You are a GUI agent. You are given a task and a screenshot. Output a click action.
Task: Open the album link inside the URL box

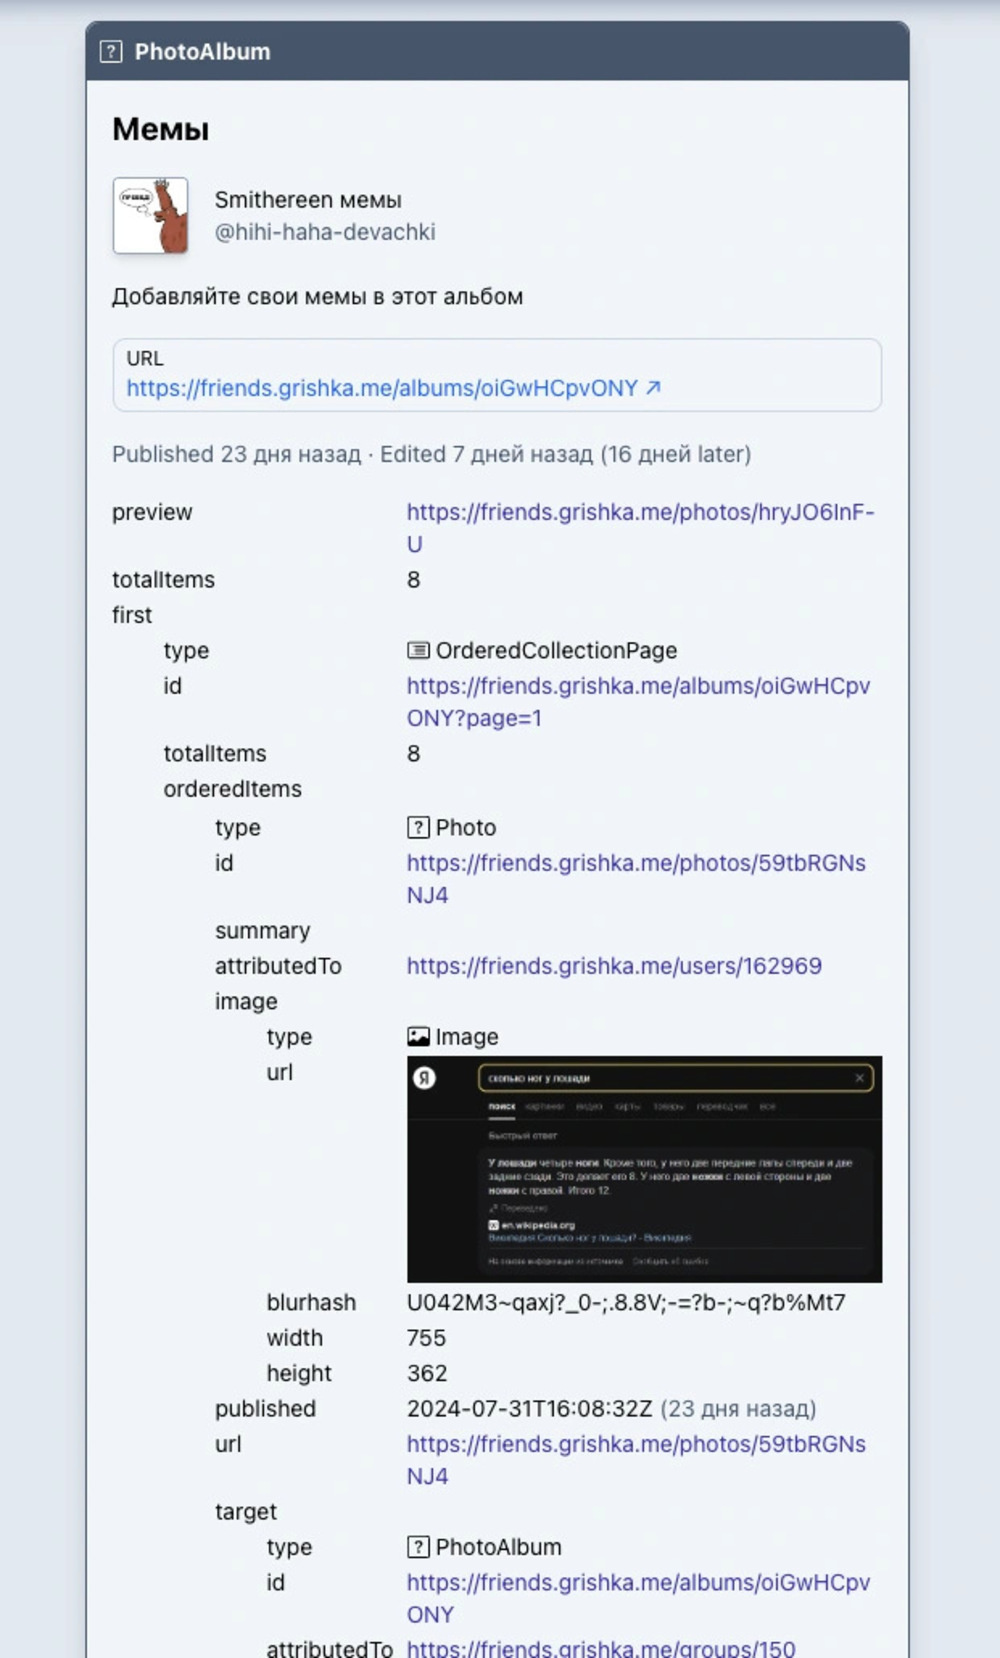click(x=381, y=388)
